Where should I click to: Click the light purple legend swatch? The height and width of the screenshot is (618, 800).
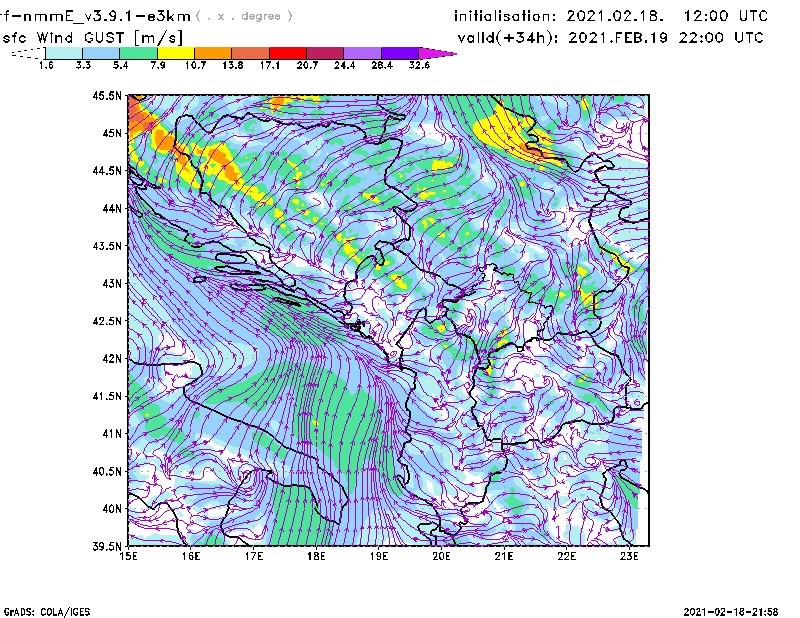(x=363, y=53)
